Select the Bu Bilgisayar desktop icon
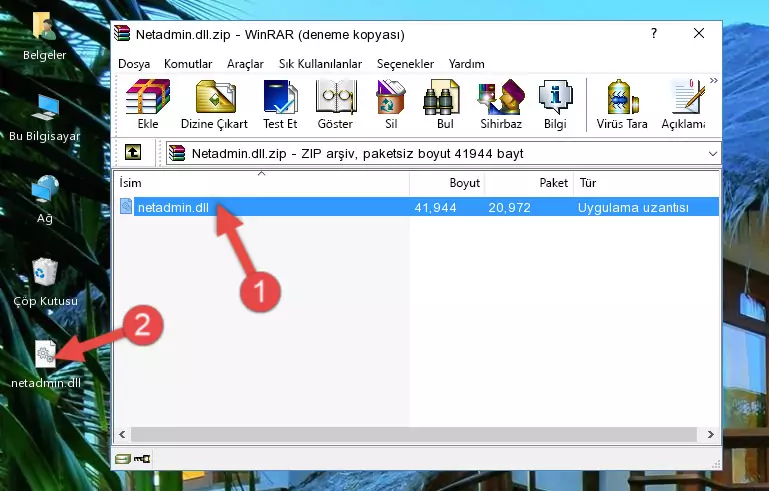 (x=45, y=118)
